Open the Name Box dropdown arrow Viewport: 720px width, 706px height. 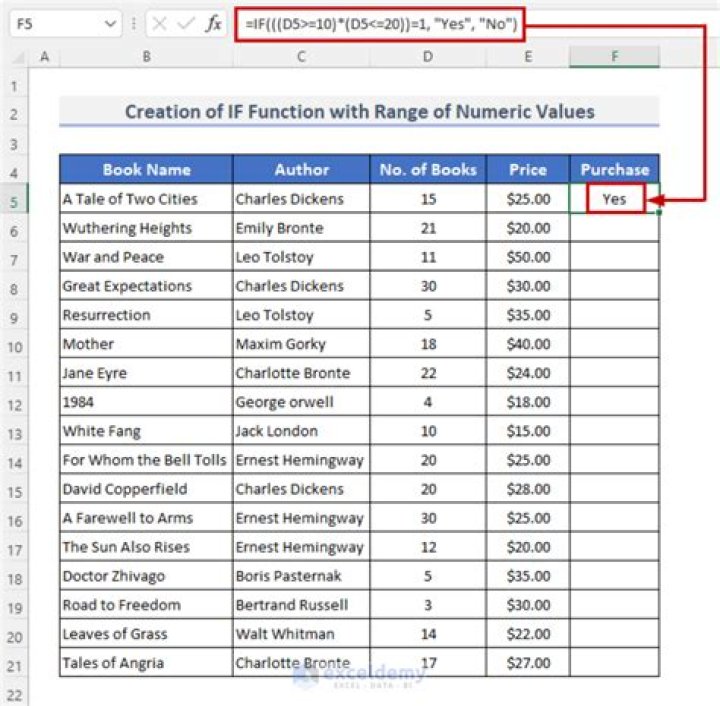[x=110, y=23]
